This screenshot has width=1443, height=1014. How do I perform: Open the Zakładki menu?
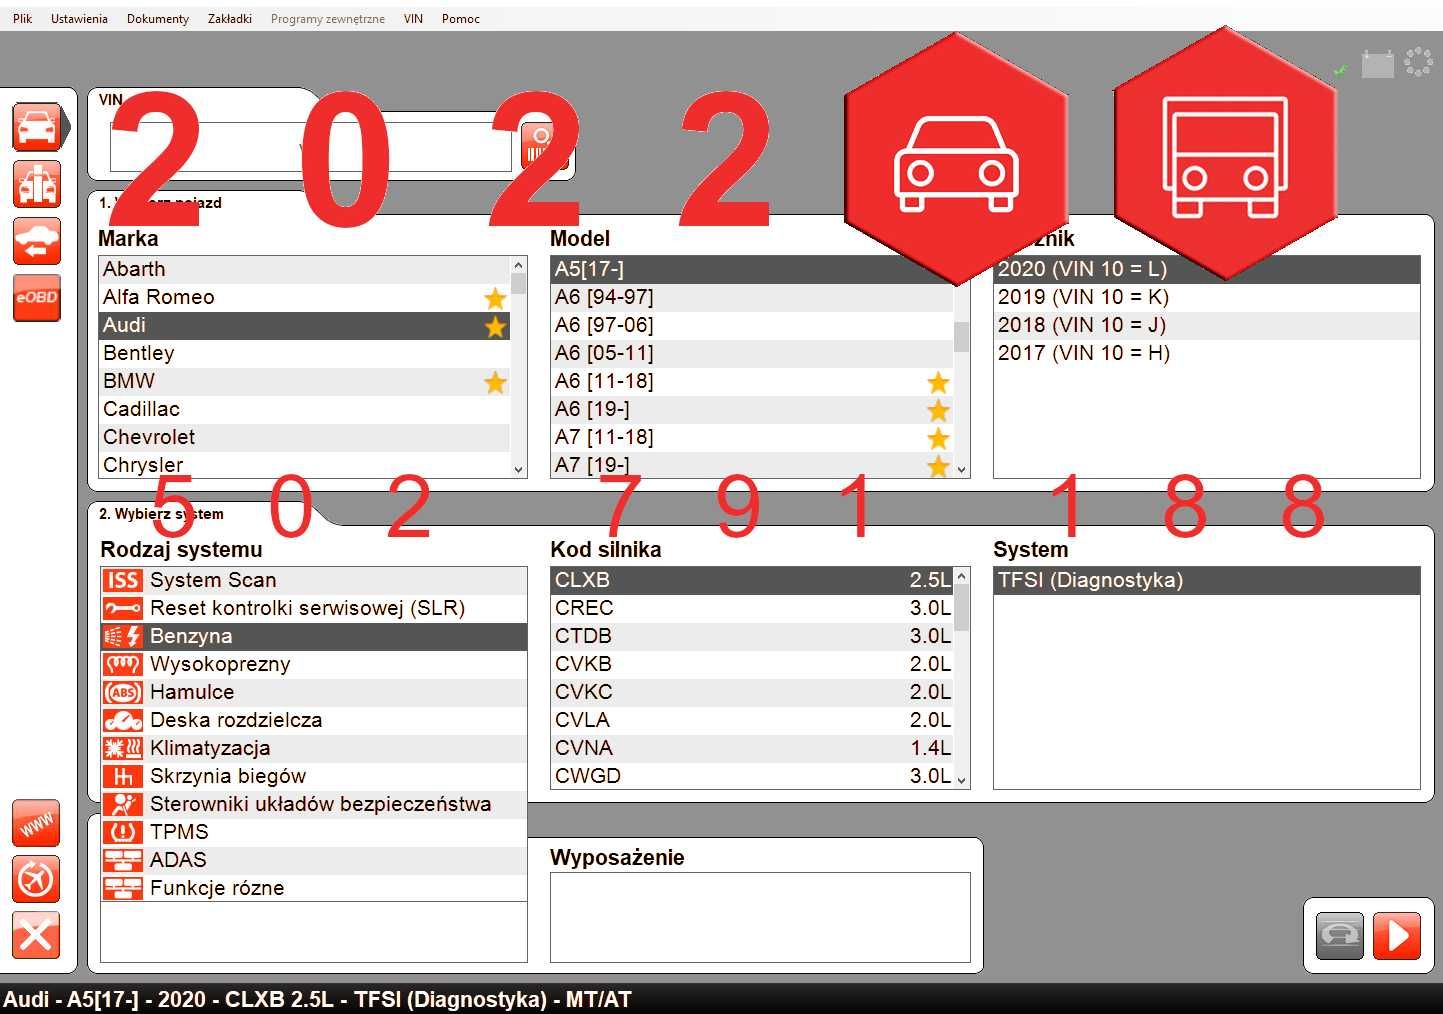point(230,19)
